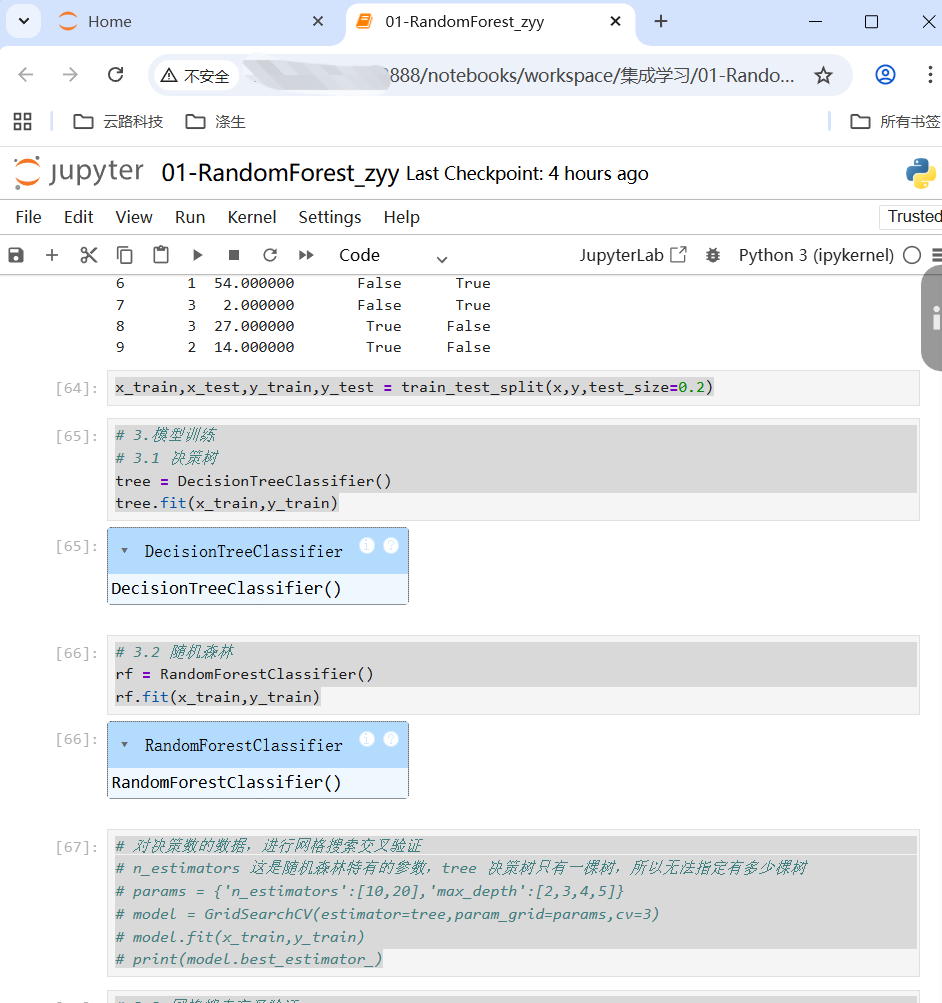Bookmark this page with star icon
Screen dimensions: 942x1003
pos(823,75)
